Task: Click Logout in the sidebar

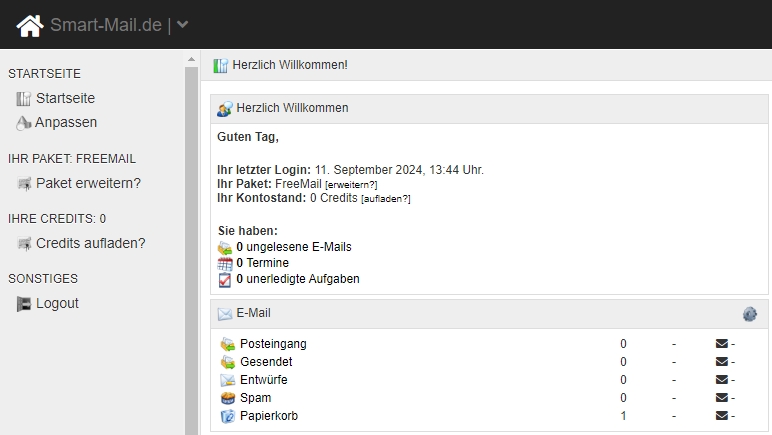Action: coord(57,303)
